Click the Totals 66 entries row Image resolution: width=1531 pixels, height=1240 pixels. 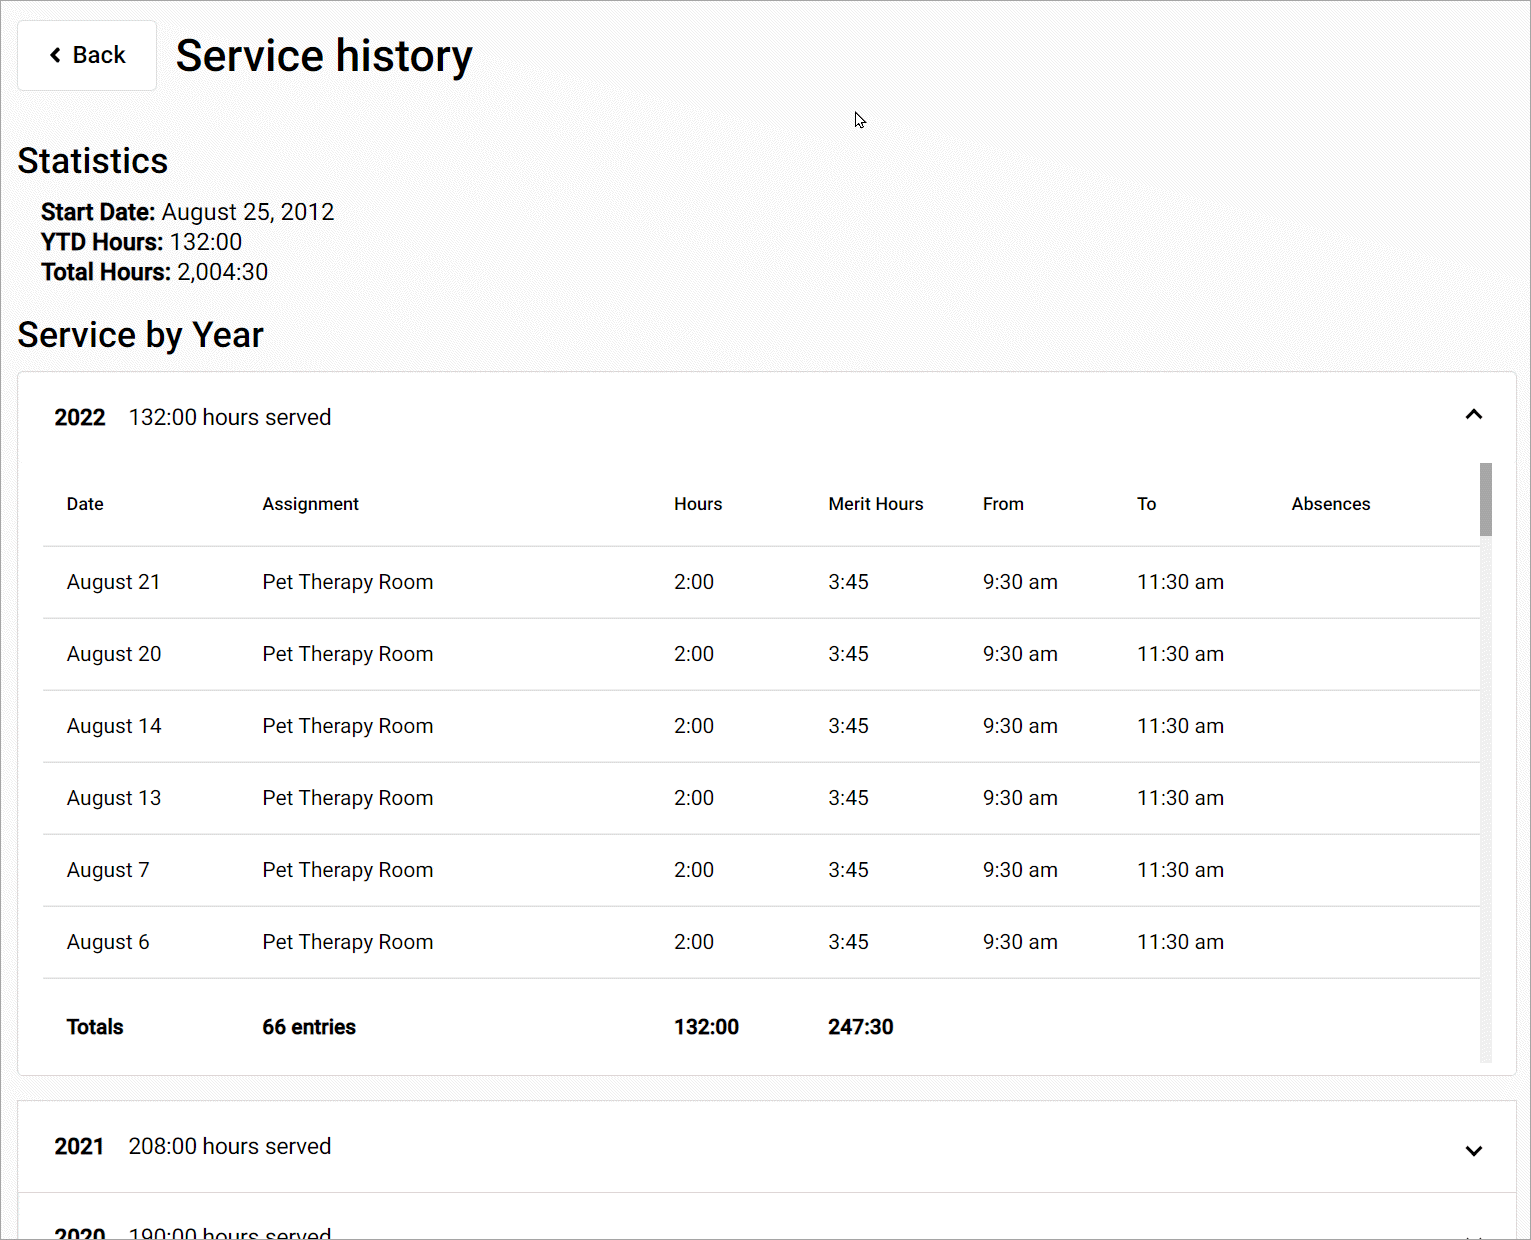pyautogui.click(x=308, y=1026)
